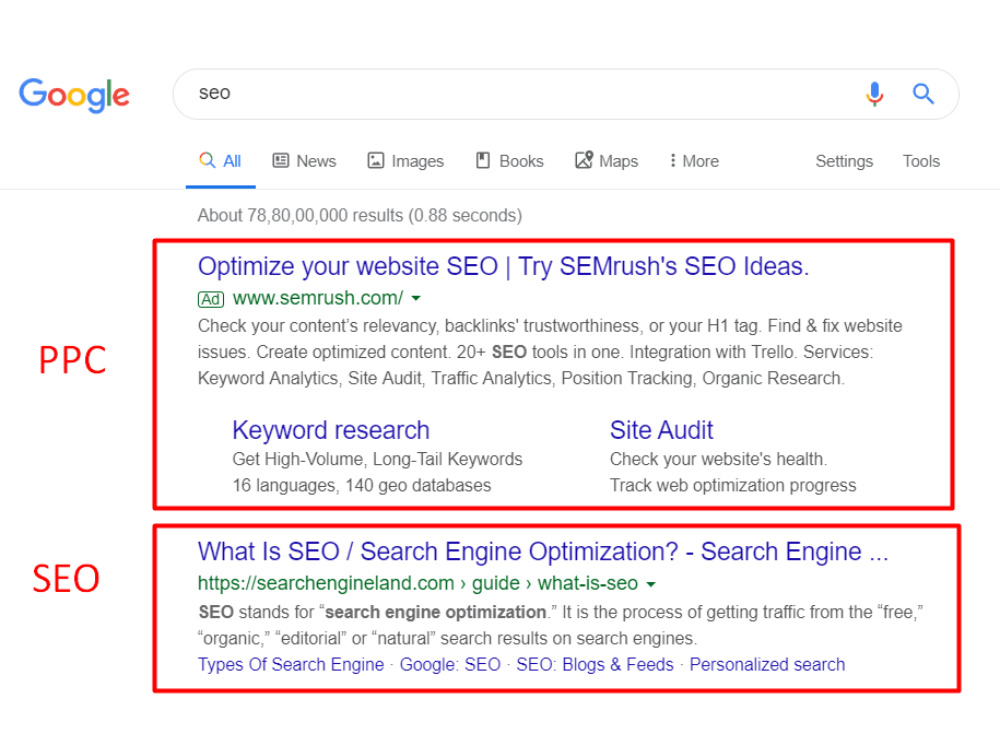This screenshot has width=1000, height=750.
Task: Open the Site Audit sitelink
Action: (661, 430)
